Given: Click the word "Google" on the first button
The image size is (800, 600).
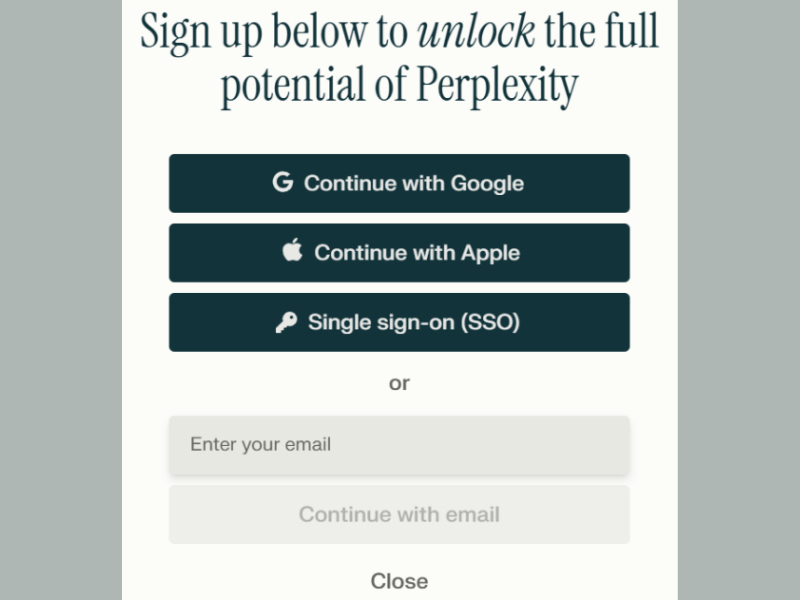Looking at the screenshot, I should tap(487, 184).
